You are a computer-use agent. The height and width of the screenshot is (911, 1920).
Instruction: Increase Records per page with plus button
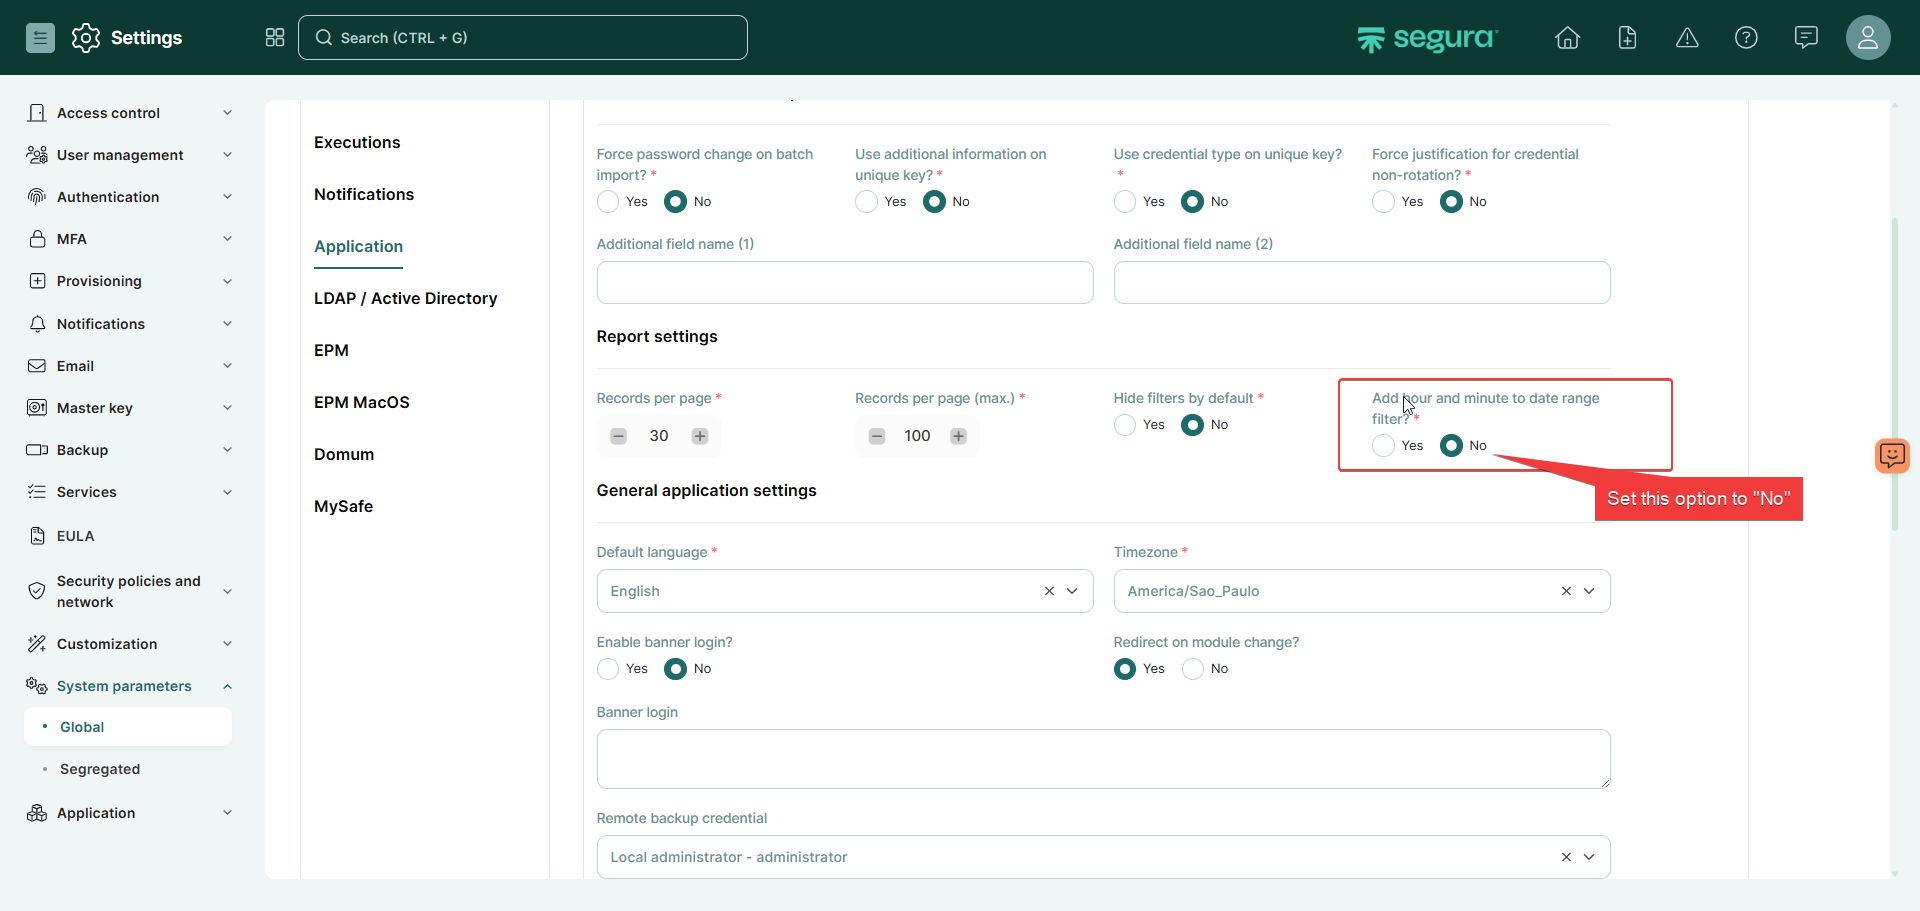pos(700,436)
